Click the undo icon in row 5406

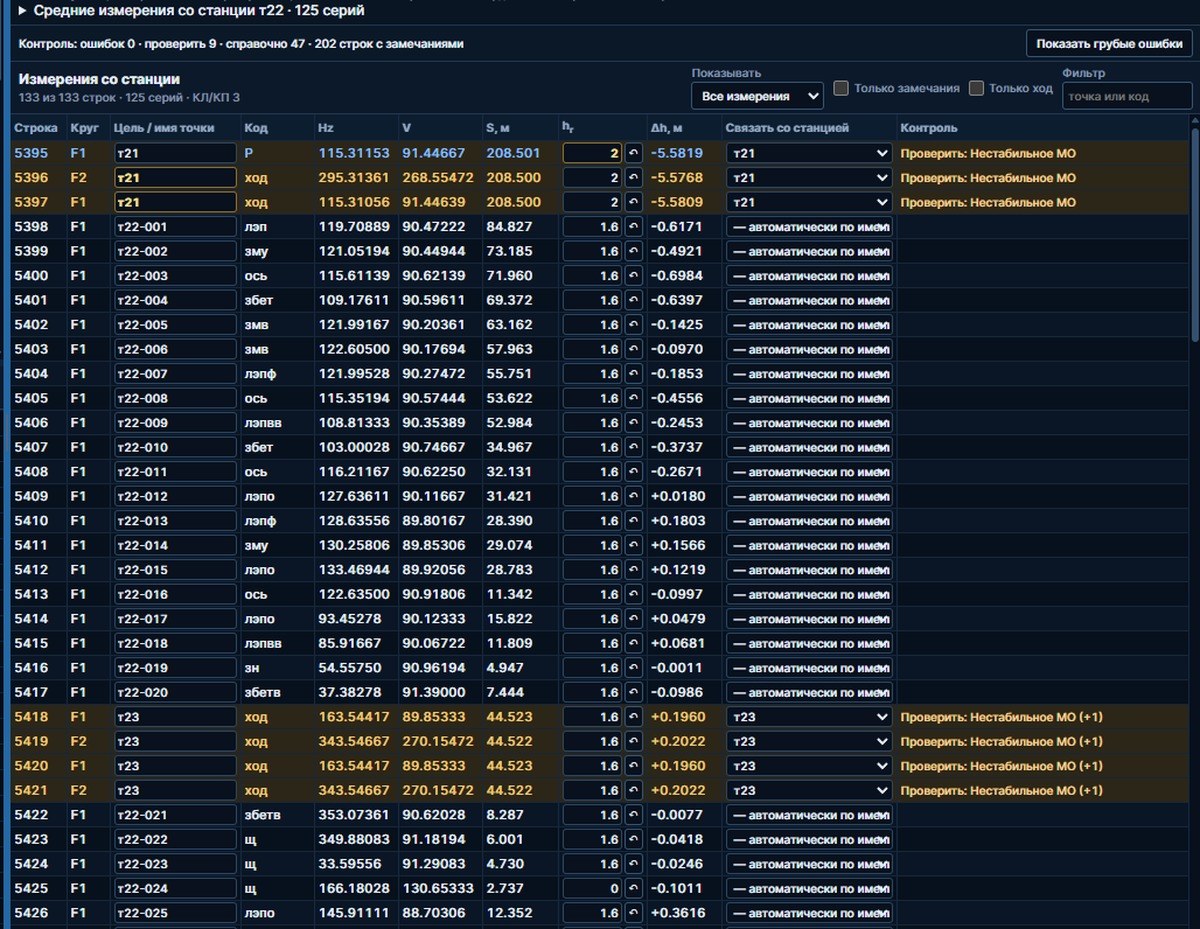633,423
